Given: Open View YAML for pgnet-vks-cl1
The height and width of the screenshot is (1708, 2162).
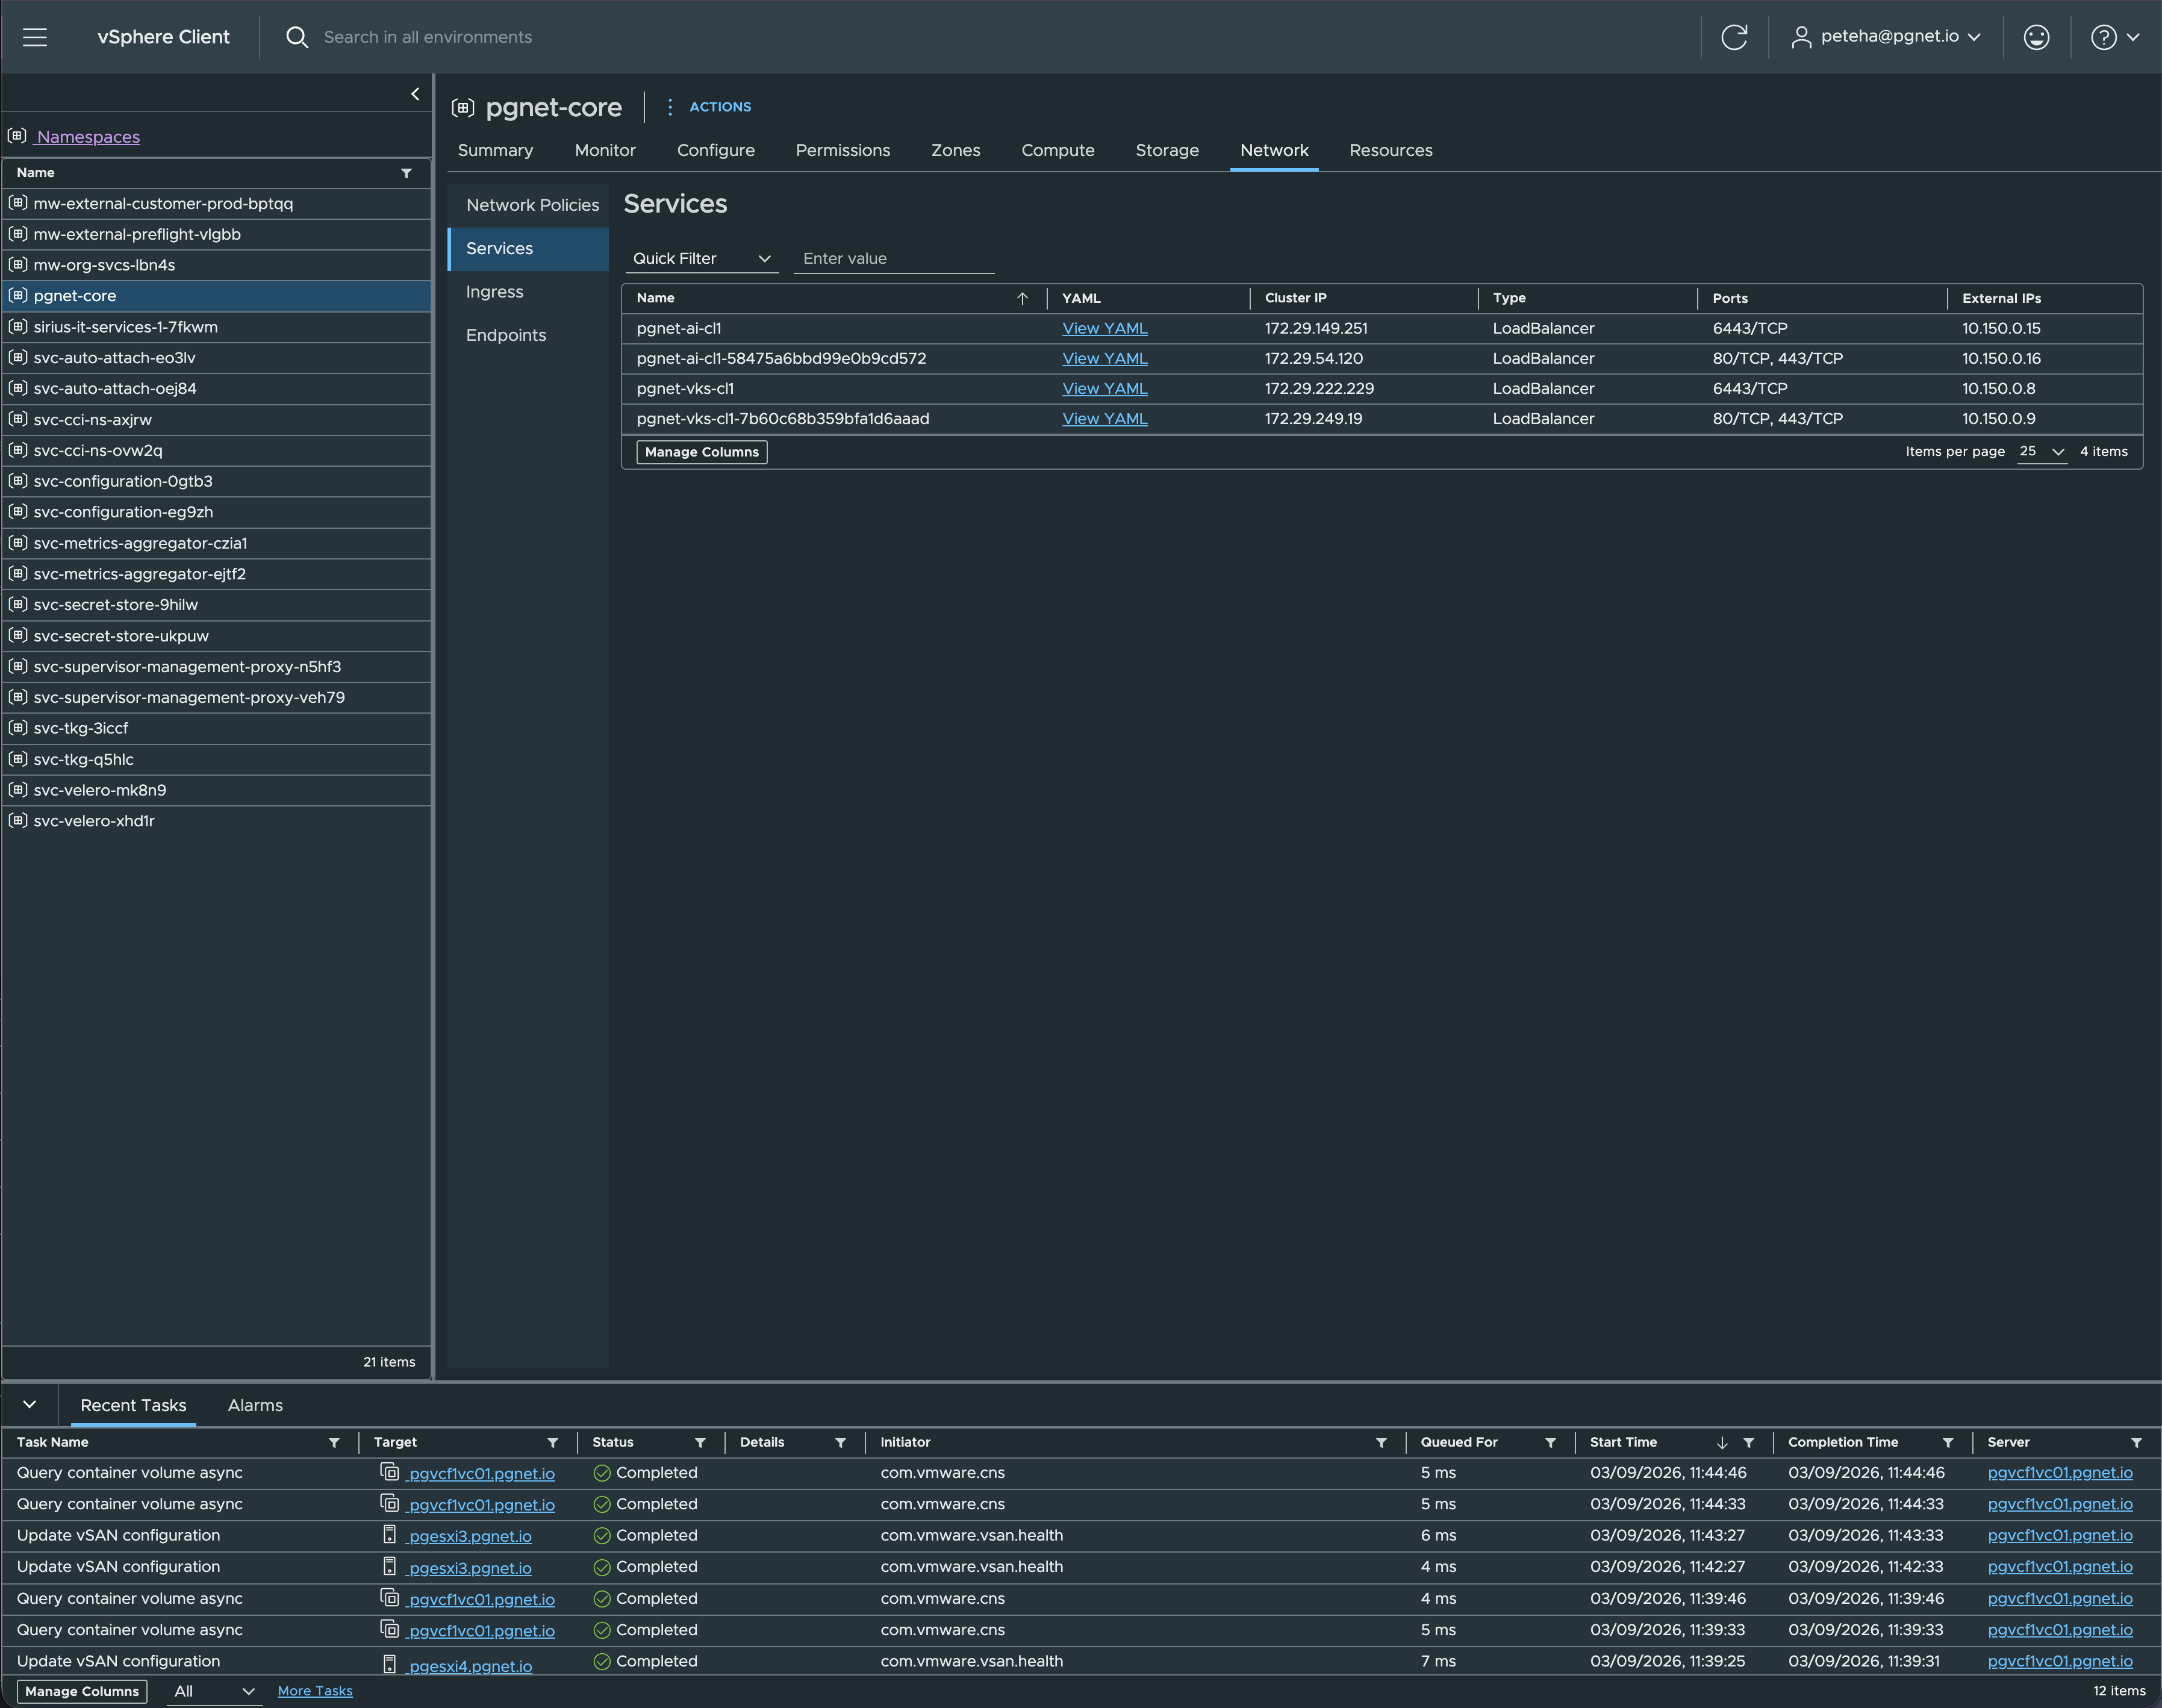Looking at the screenshot, I should tap(1104, 389).
